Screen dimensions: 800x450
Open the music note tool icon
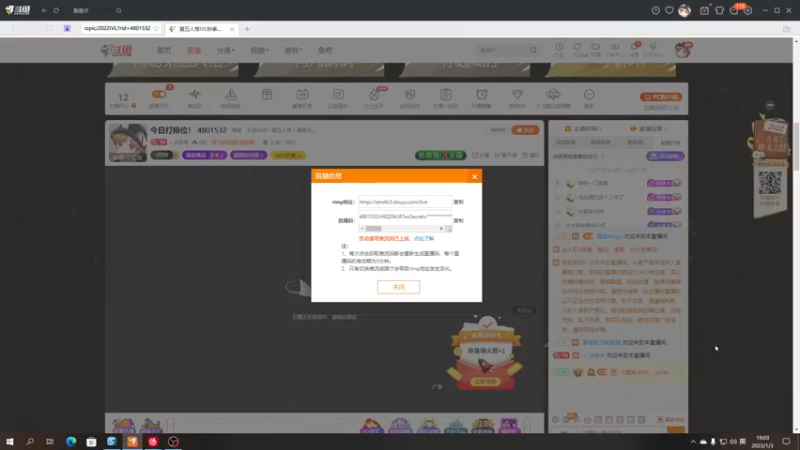(x=338, y=94)
